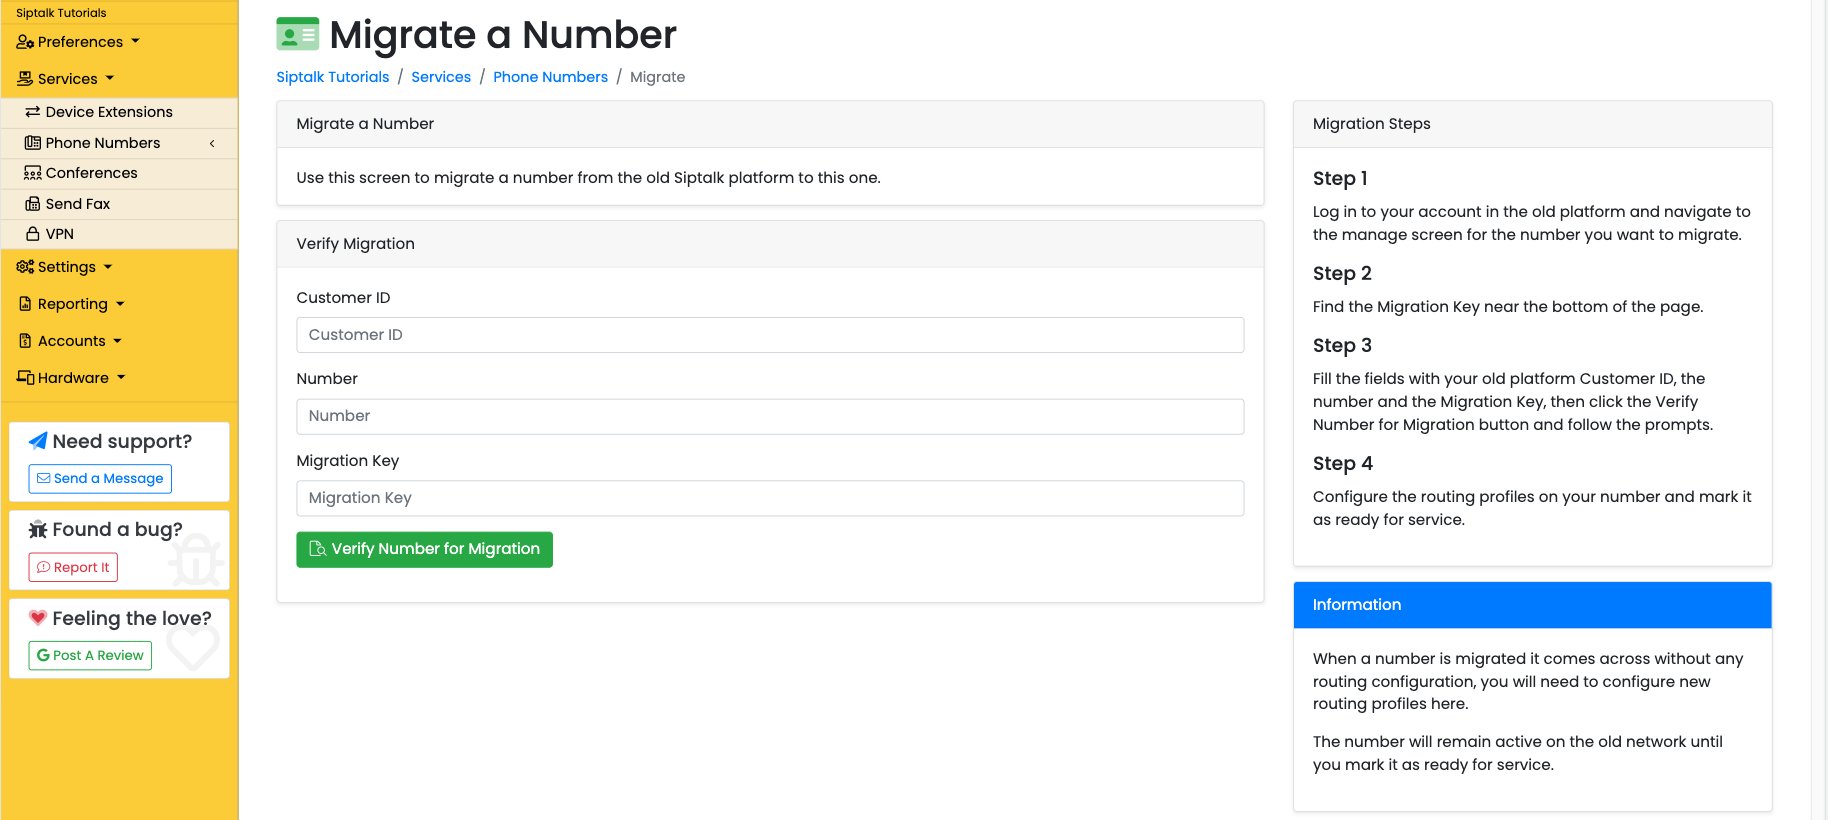Open the Phone Numbers menu item

tap(120, 143)
